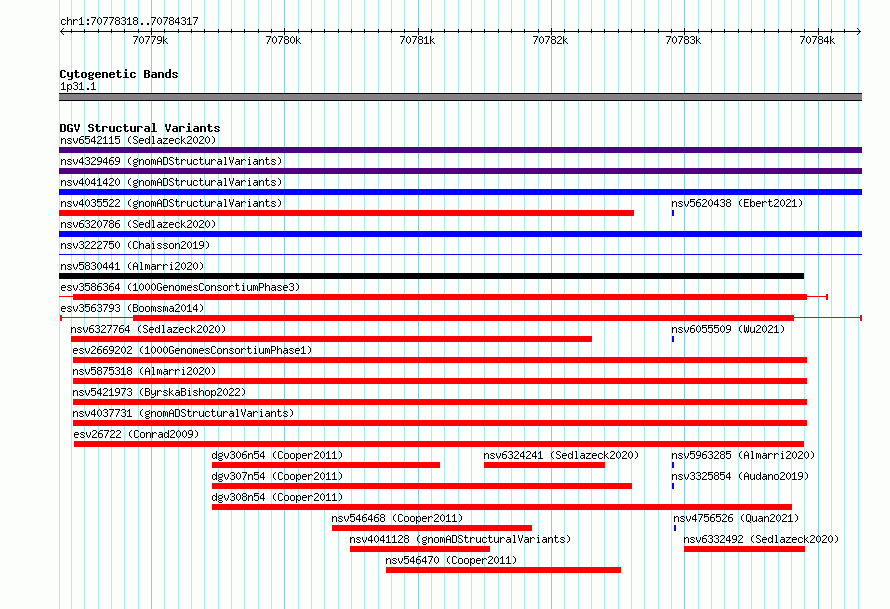Screen dimensions: 890x609
Task: Click the thin blue line under nsv3222750
Action: click(460, 255)
